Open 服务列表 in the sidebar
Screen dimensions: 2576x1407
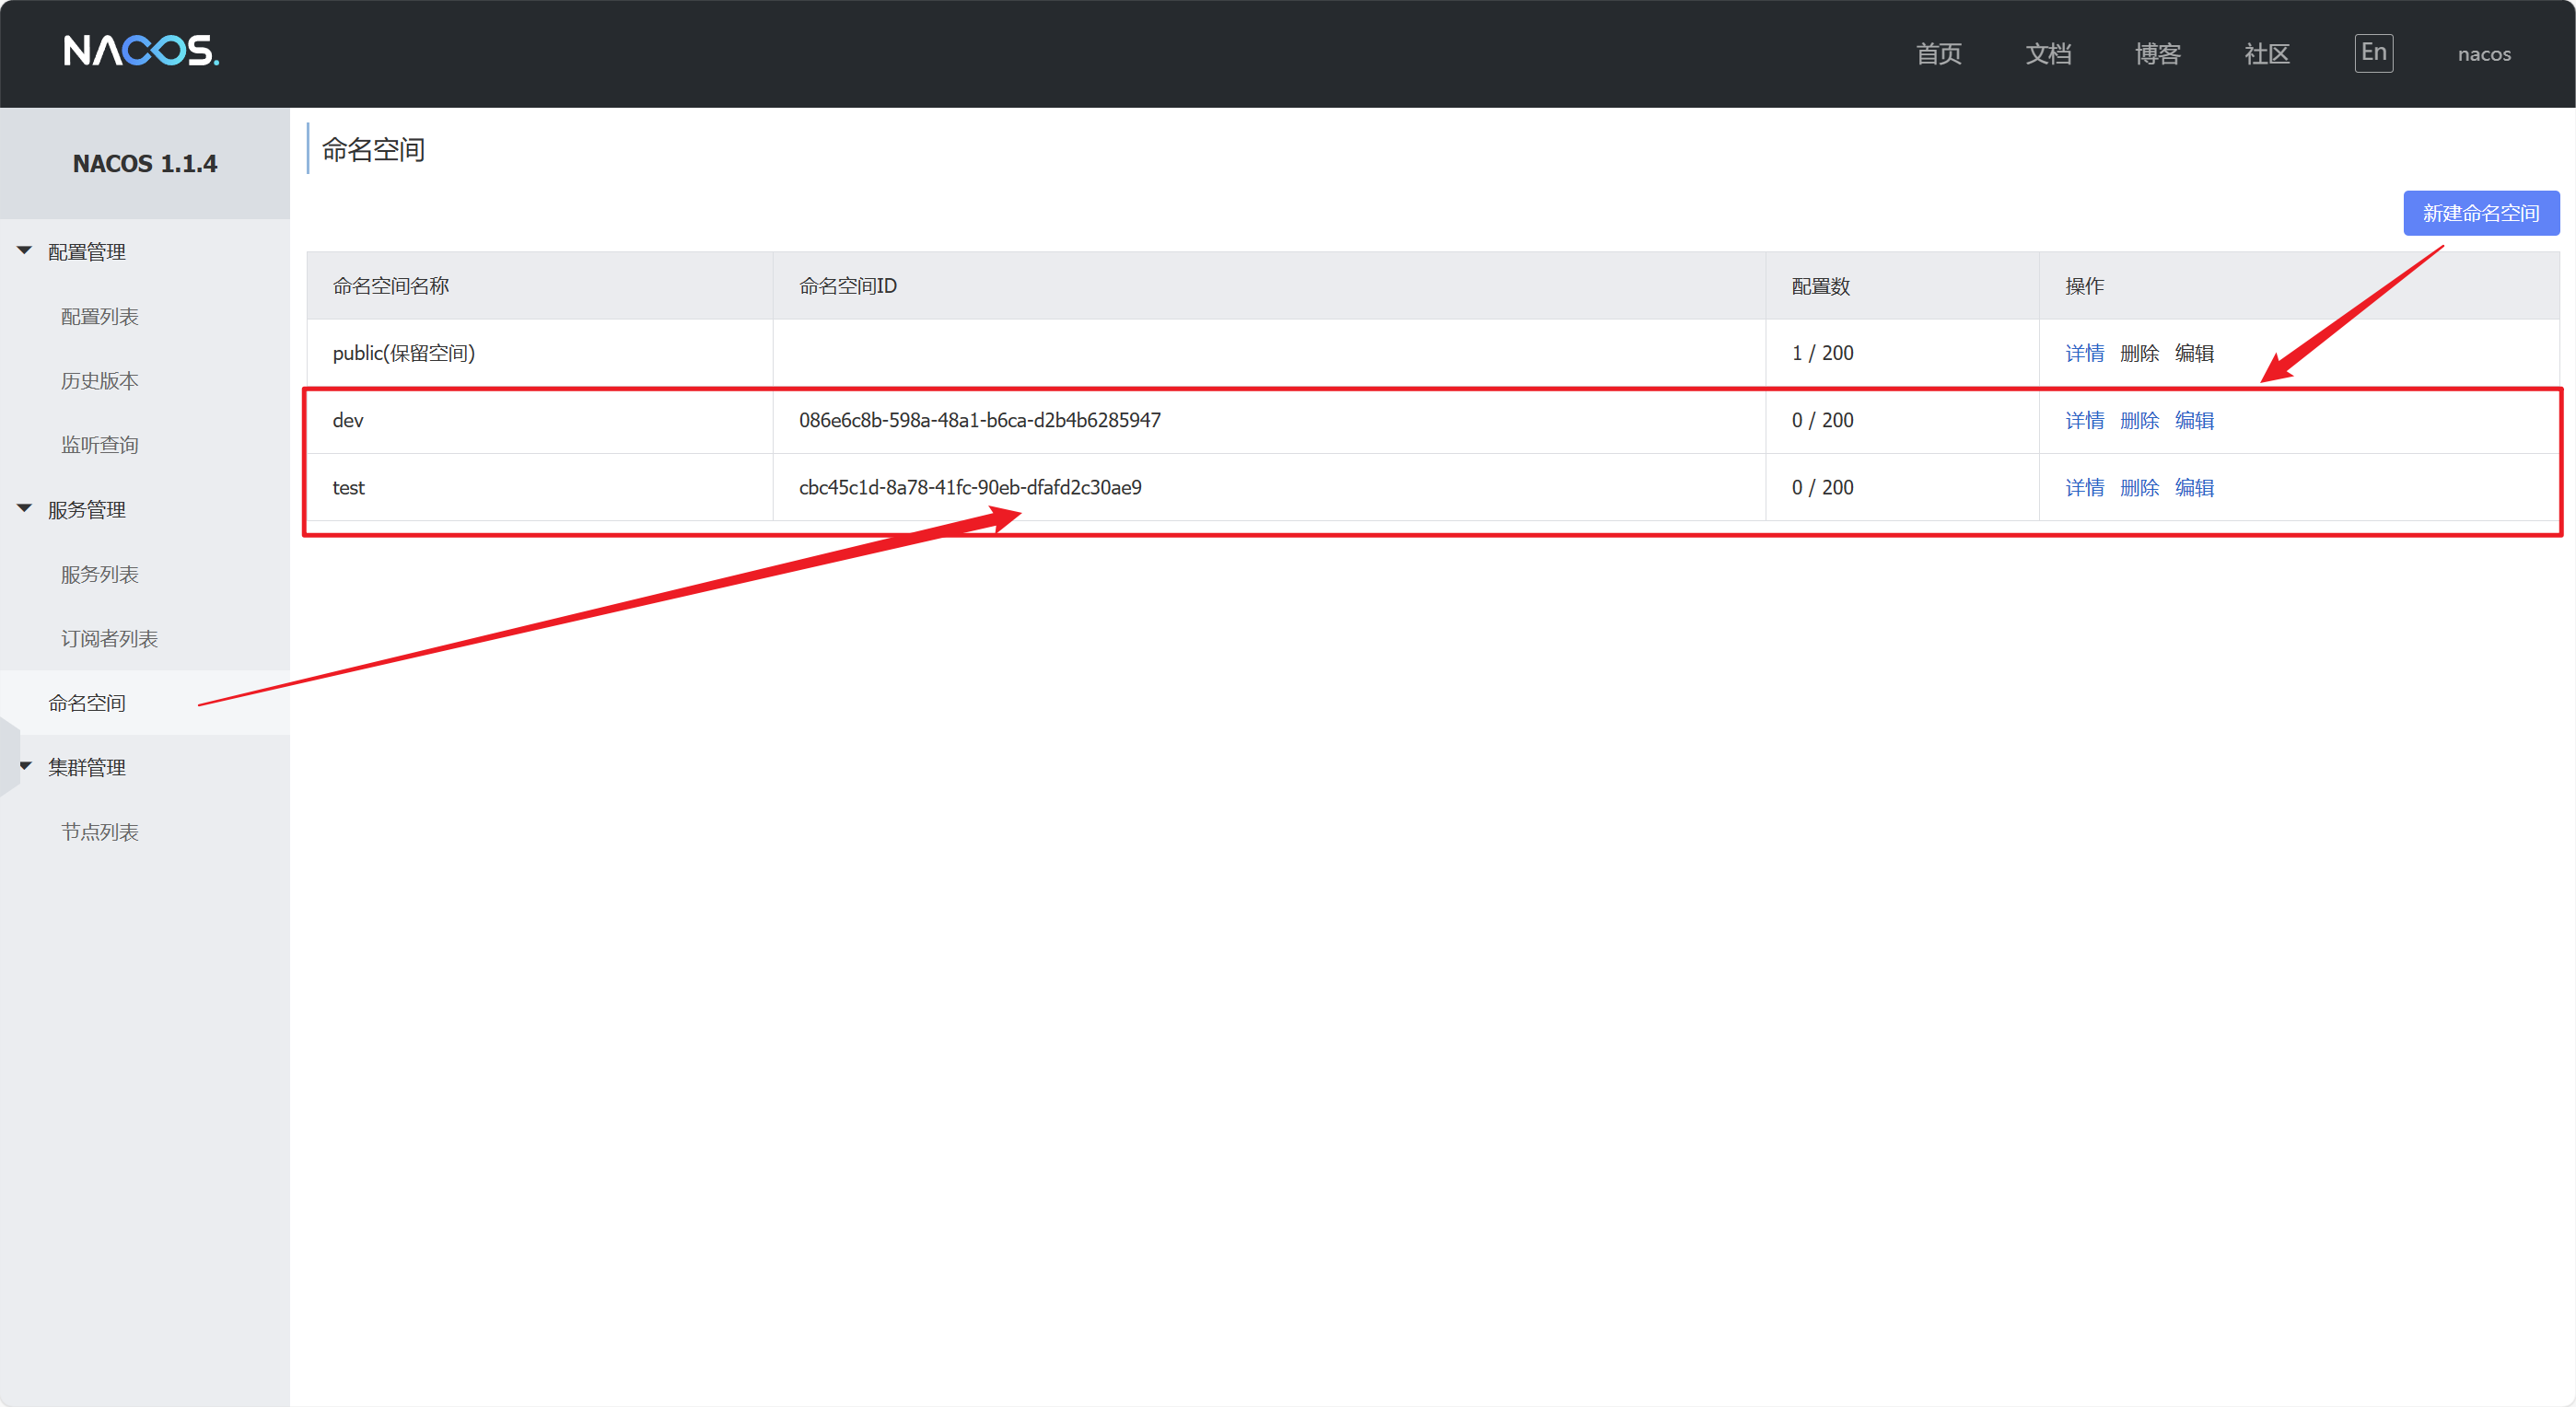[100, 574]
